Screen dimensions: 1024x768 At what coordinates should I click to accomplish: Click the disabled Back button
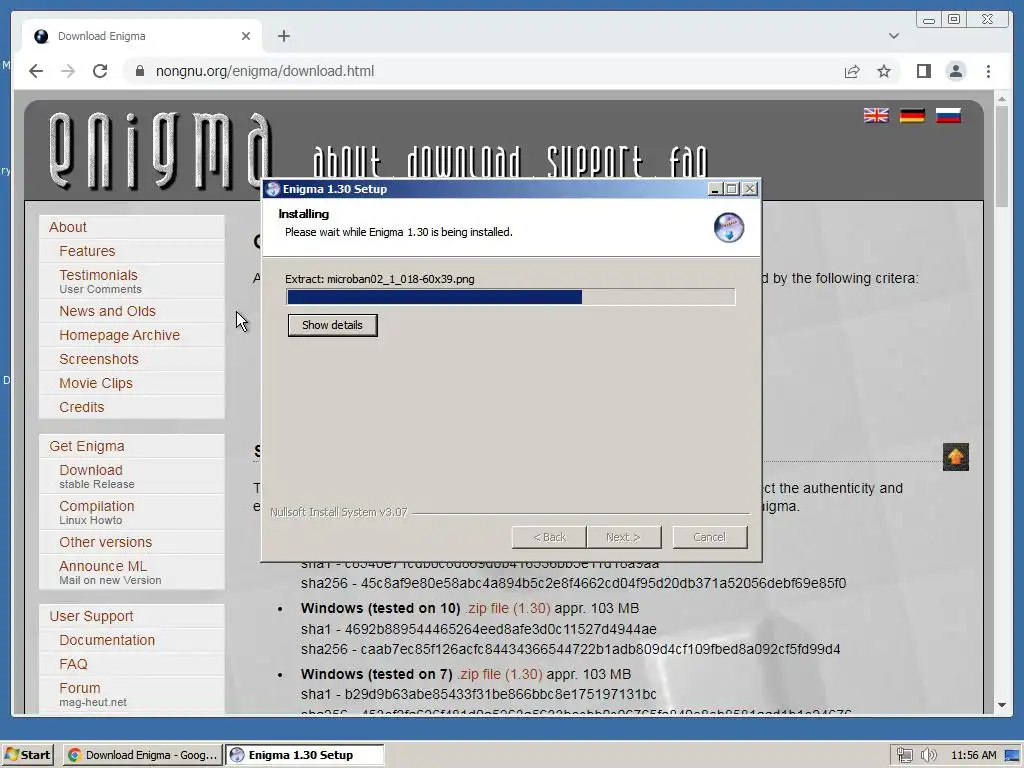549,537
